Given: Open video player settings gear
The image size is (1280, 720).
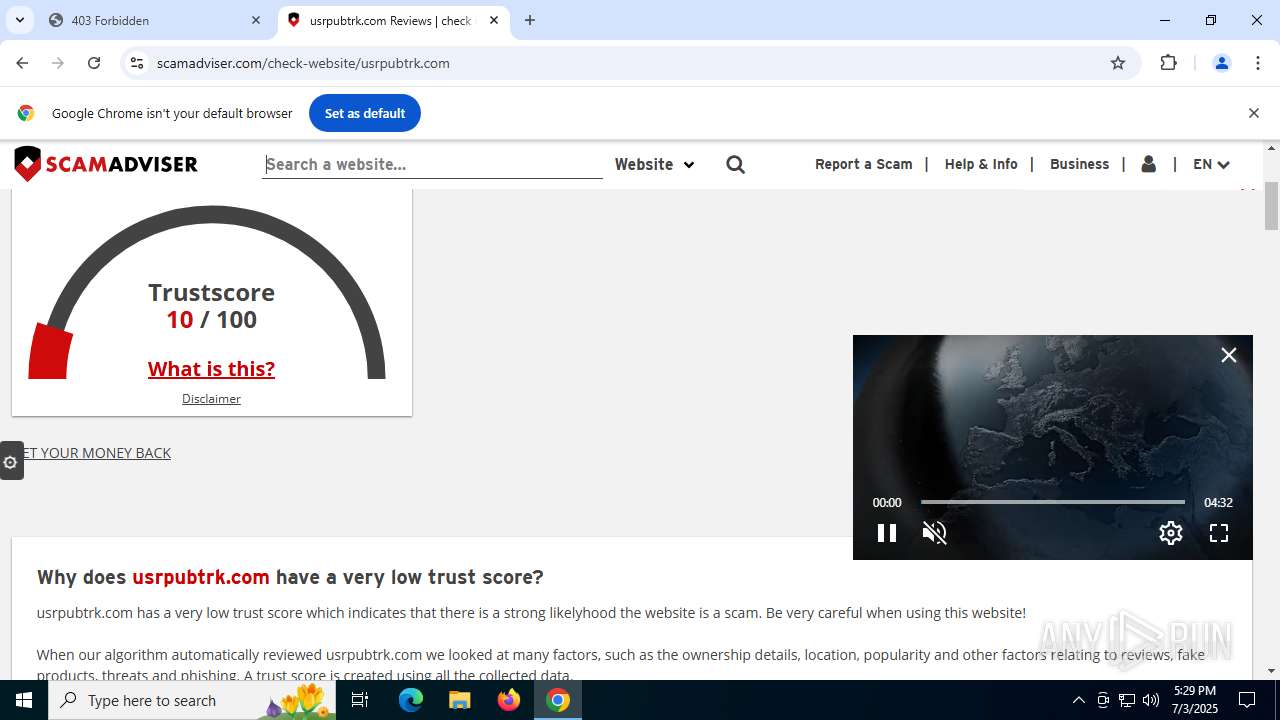Looking at the screenshot, I should pyautogui.click(x=1171, y=533).
